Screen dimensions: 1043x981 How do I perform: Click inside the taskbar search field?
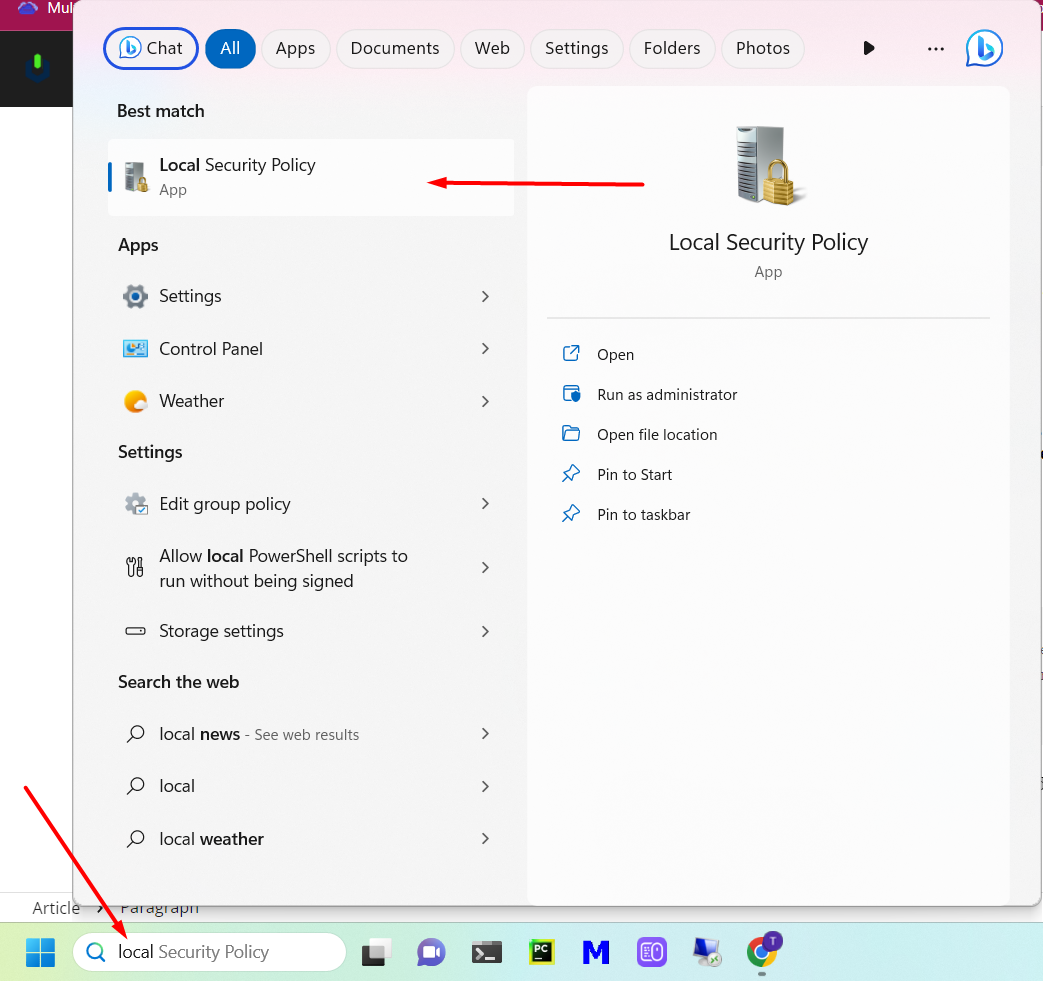[x=230, y=952]
